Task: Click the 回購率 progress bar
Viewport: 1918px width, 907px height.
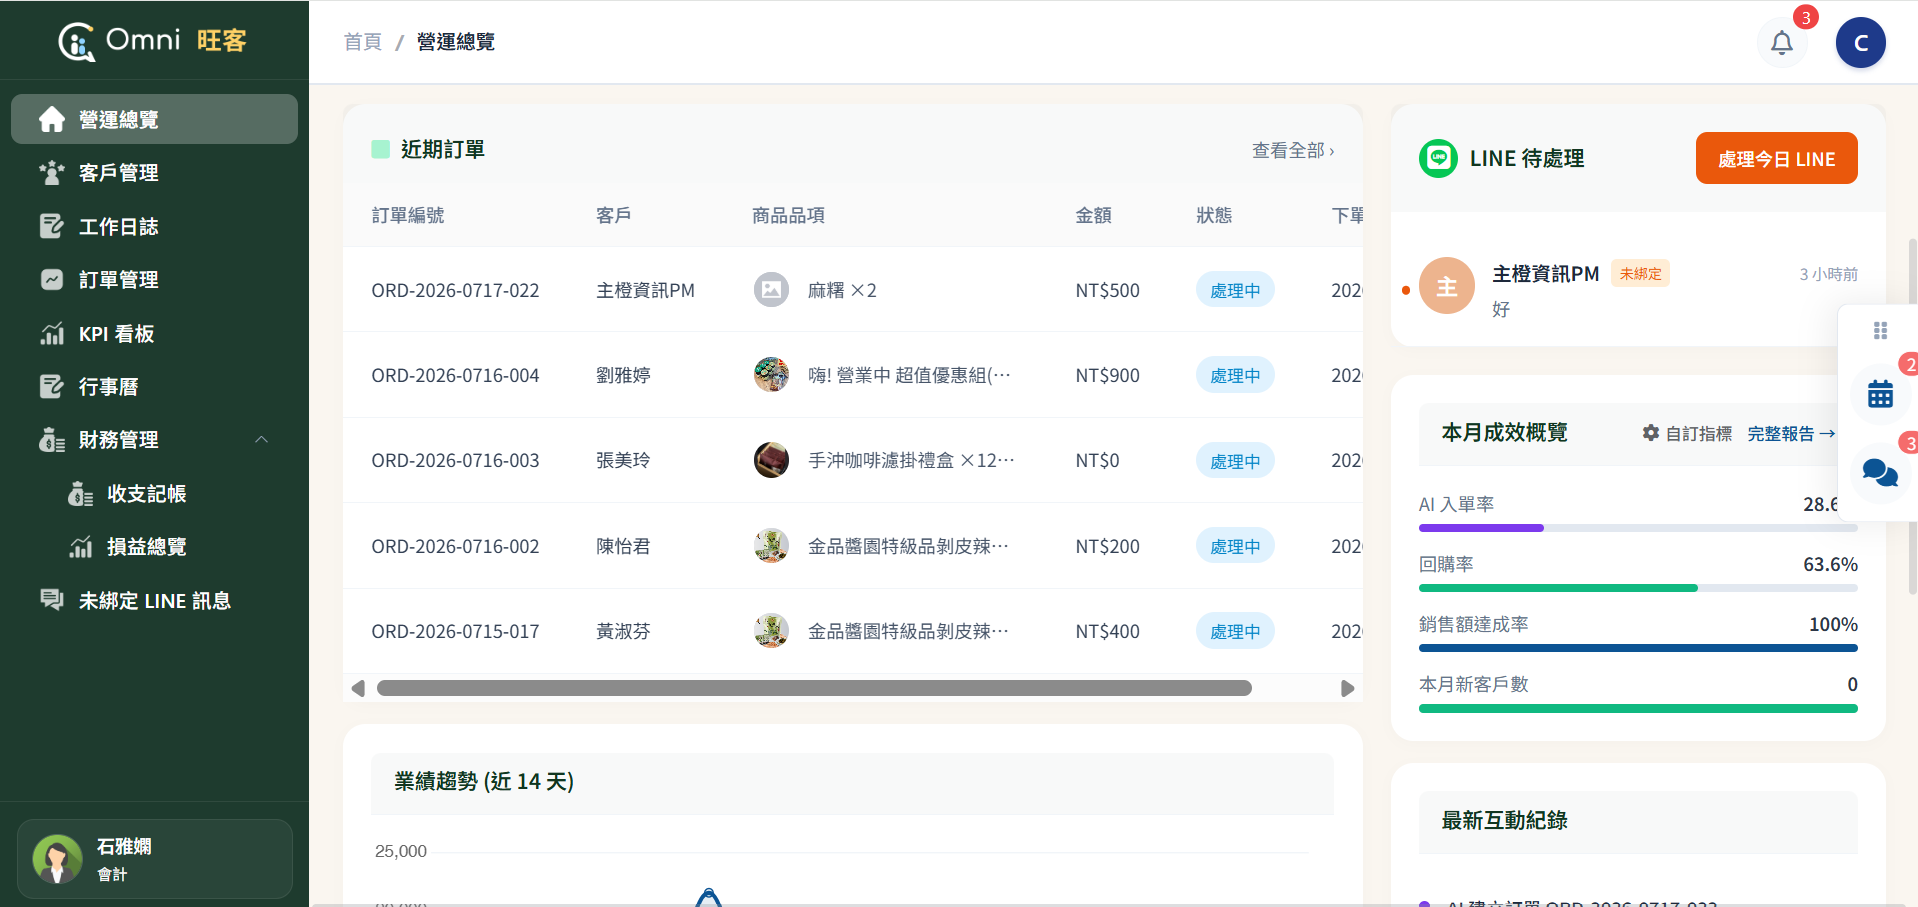Action: tap(1638, 588)
